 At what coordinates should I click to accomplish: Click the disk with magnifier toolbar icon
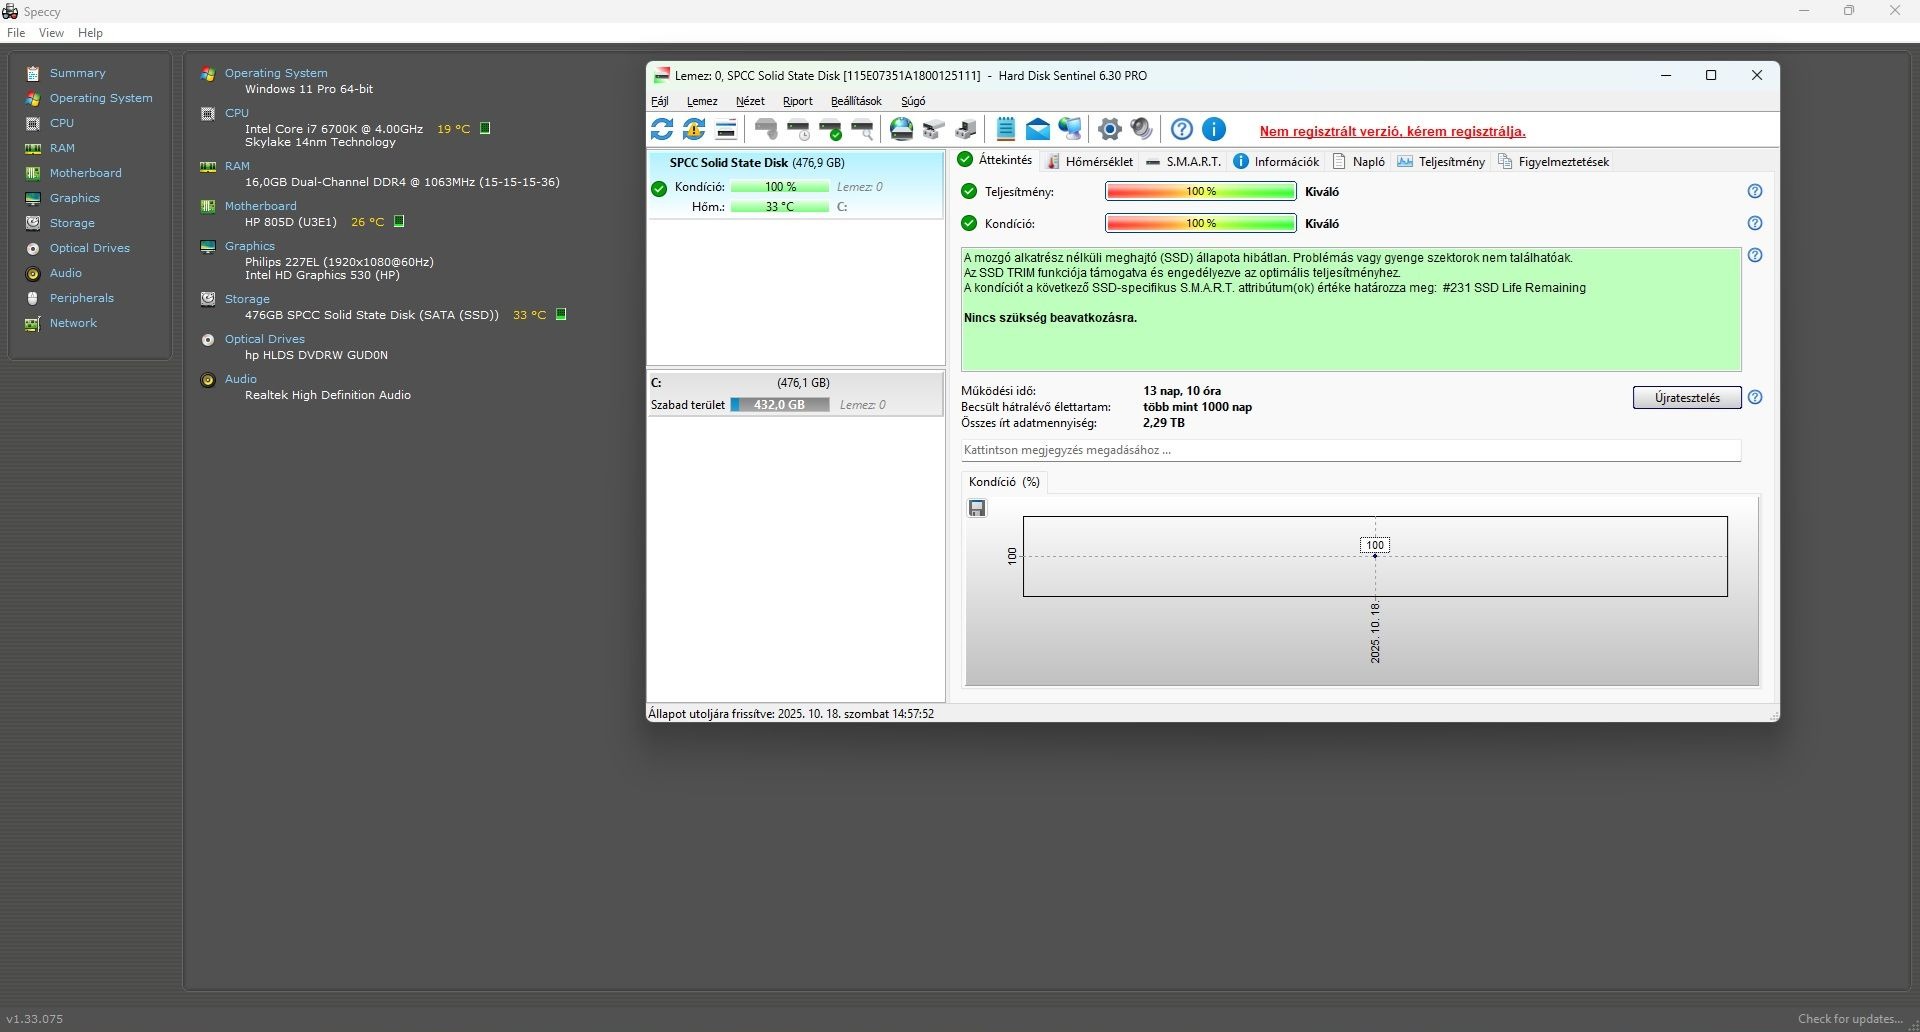[x=862, y=129]
